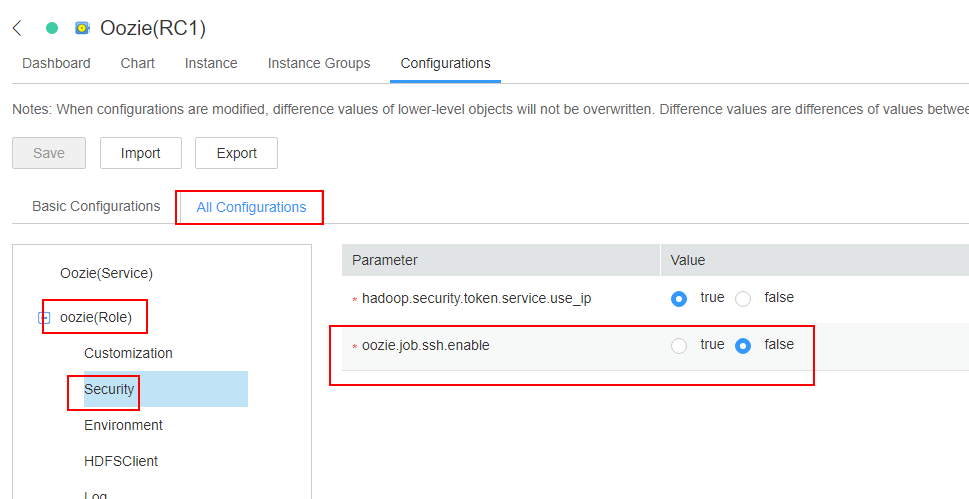Open Customization under oozie(Role)

click(x=129, y=353)
